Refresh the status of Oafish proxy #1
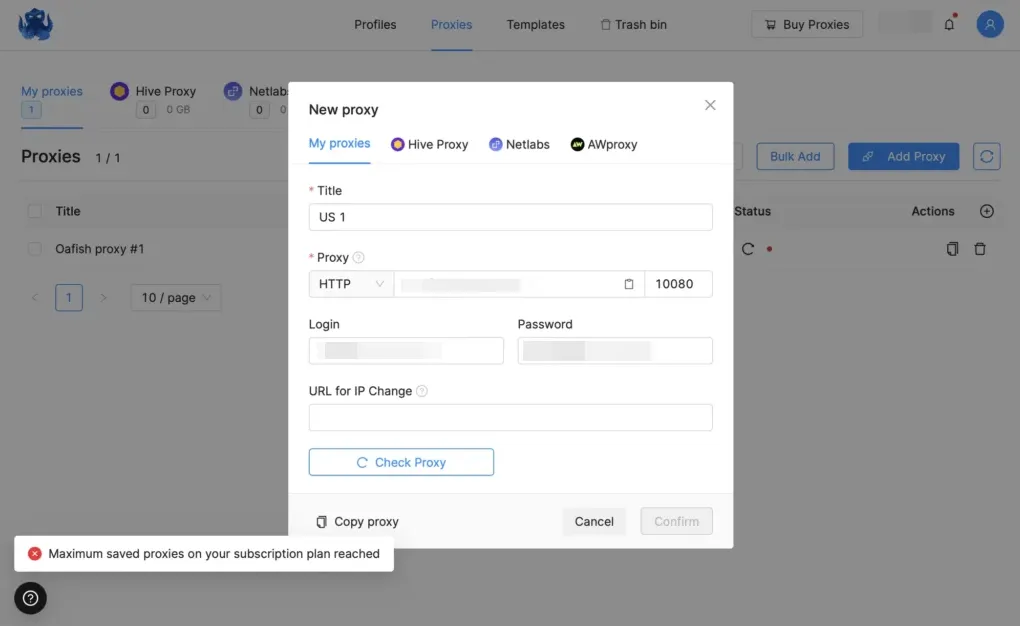This screenshot has width=1020, height=626. (x=746, y=248)
